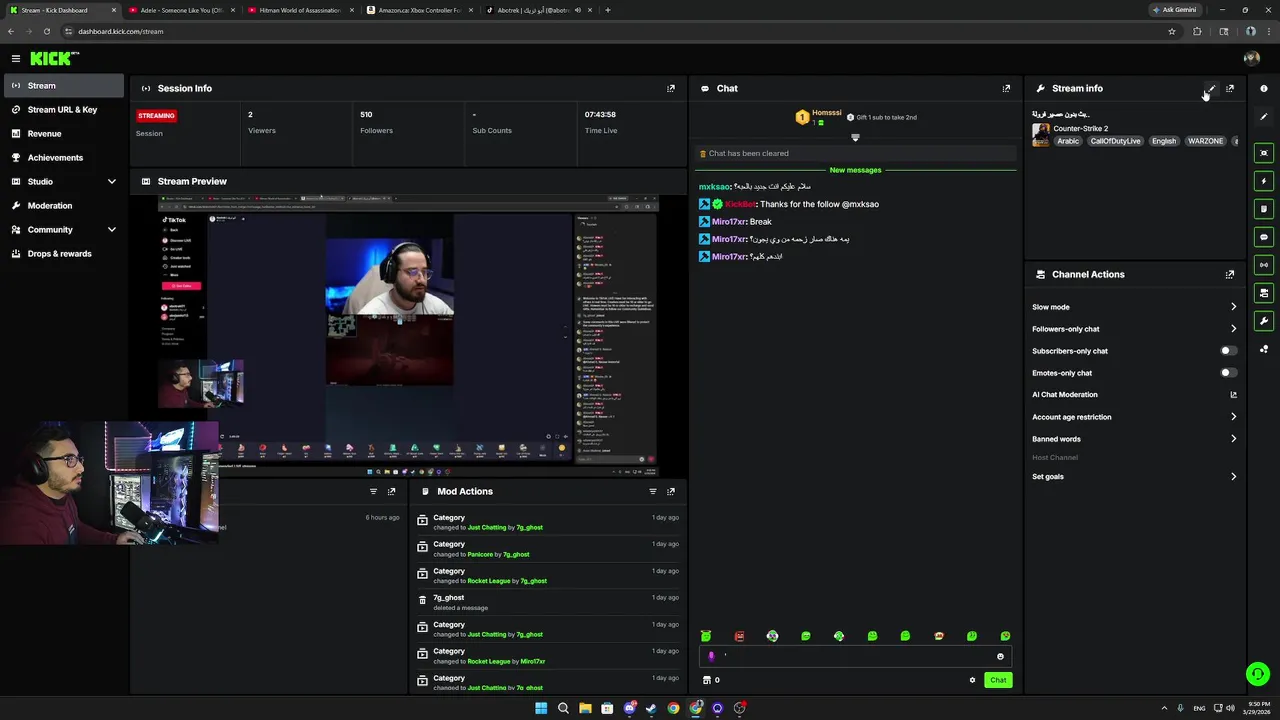Viewport: 1280px width, 720px height.
Task: Pop out the Channel Actions panel
Action: click(x=1230, y=274)
